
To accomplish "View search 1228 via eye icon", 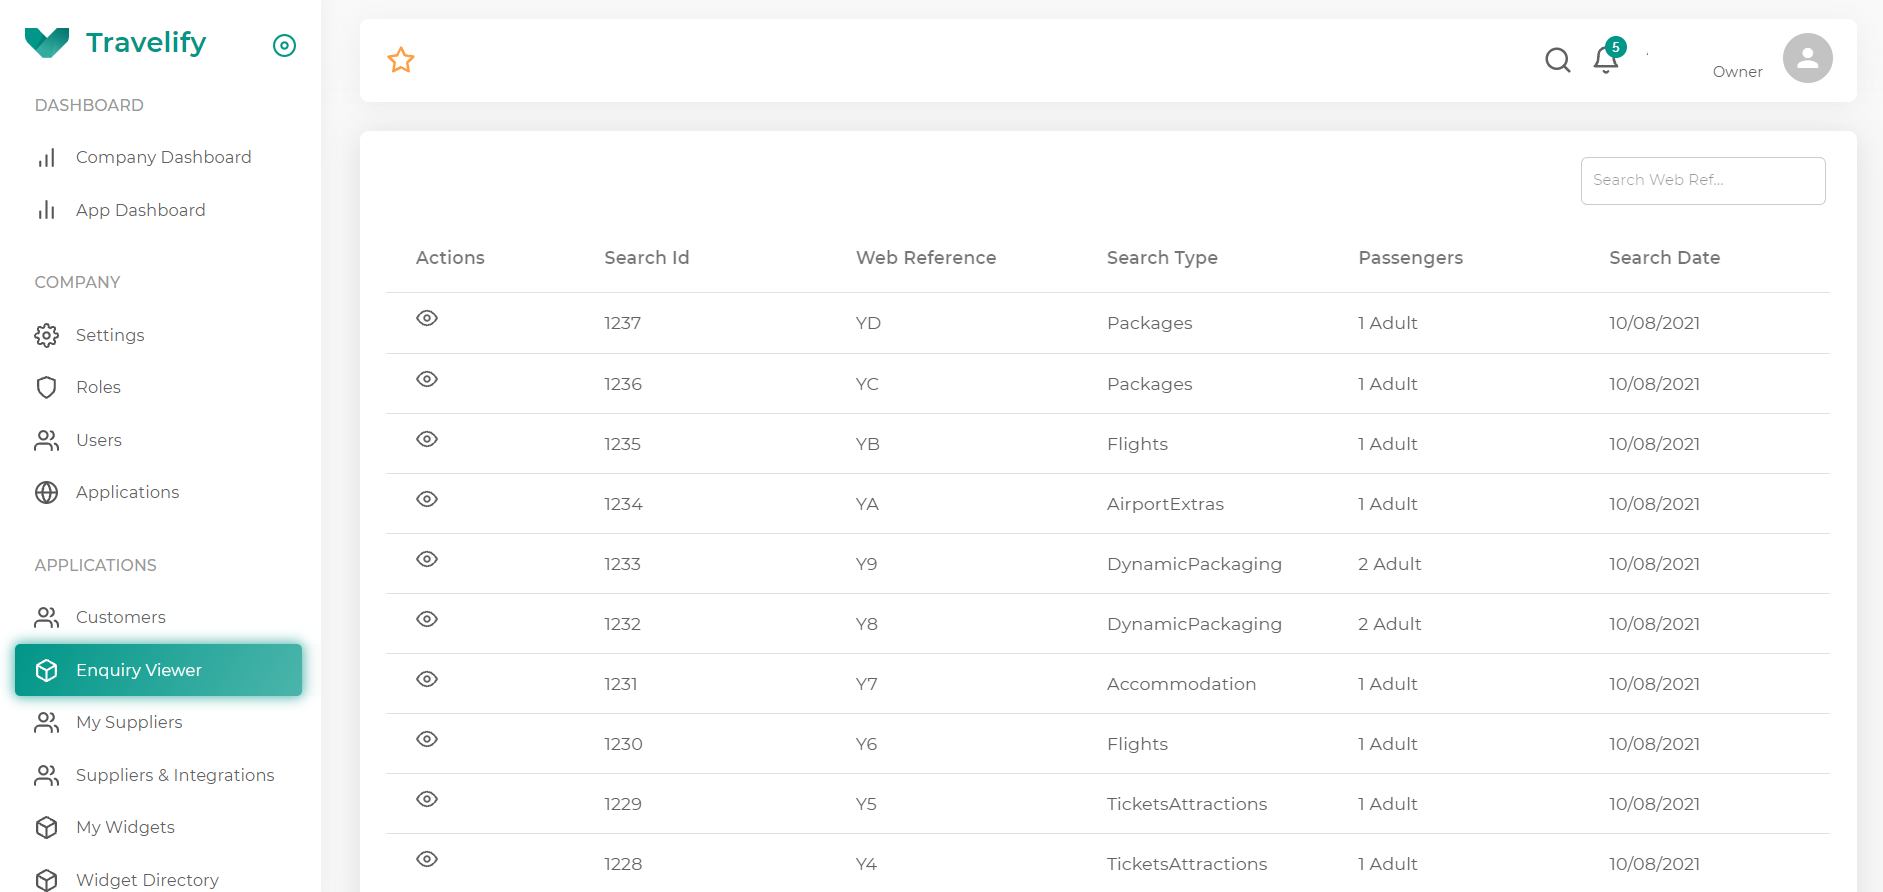I will 427,859.
